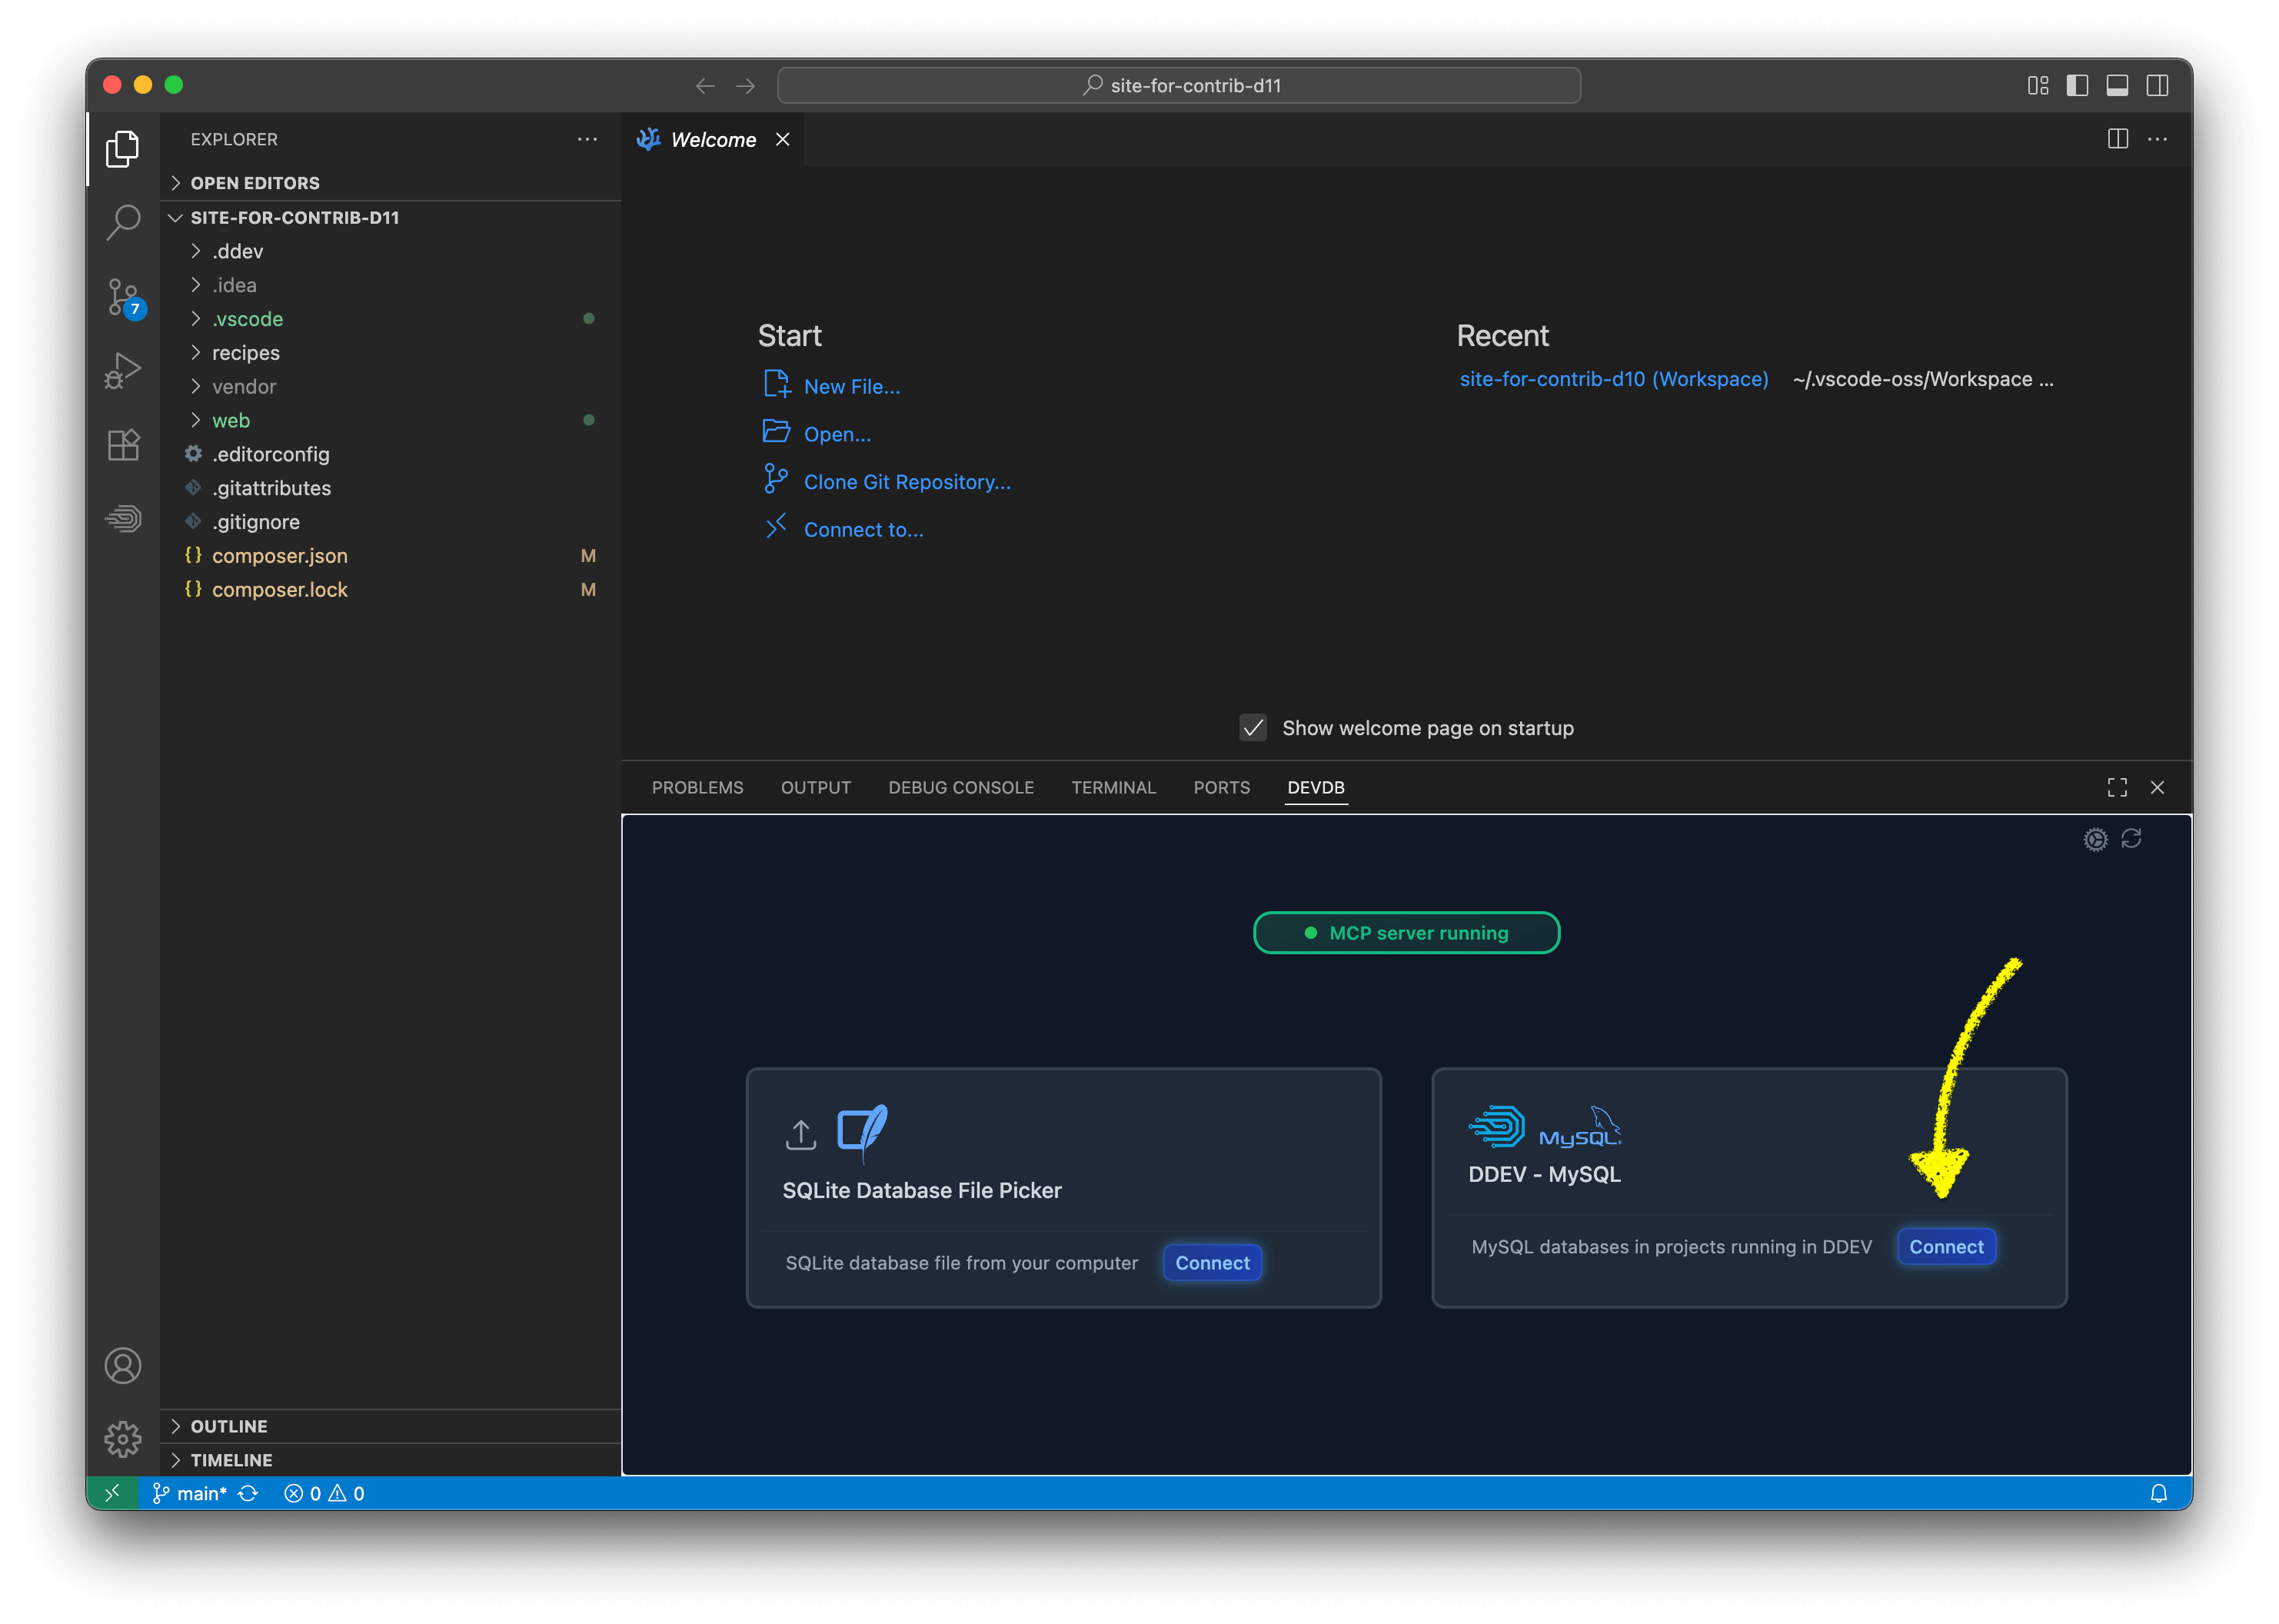Uncheck Show welcome page on startup
Screen dimensions: 2279x1624
pos(1253,728)
